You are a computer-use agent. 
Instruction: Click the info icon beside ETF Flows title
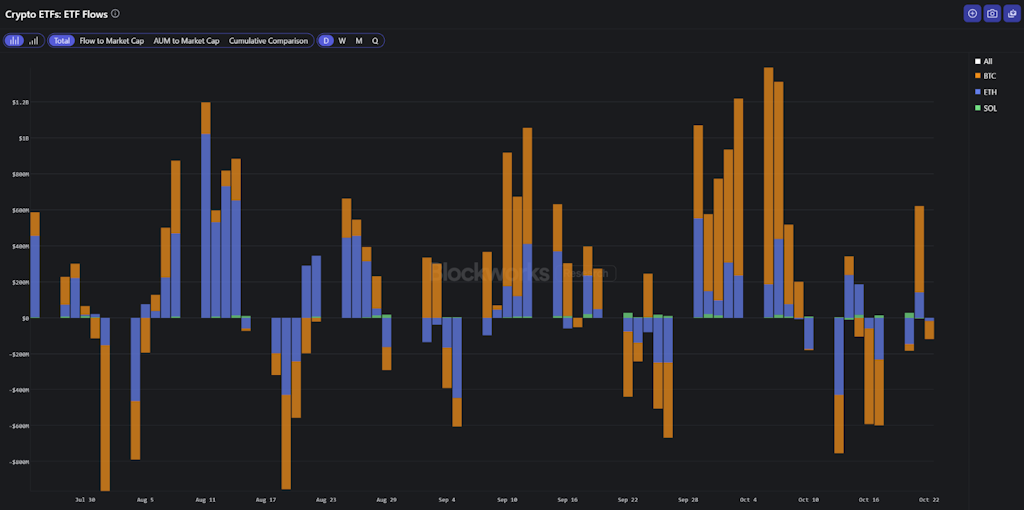[x=115, y=14]
